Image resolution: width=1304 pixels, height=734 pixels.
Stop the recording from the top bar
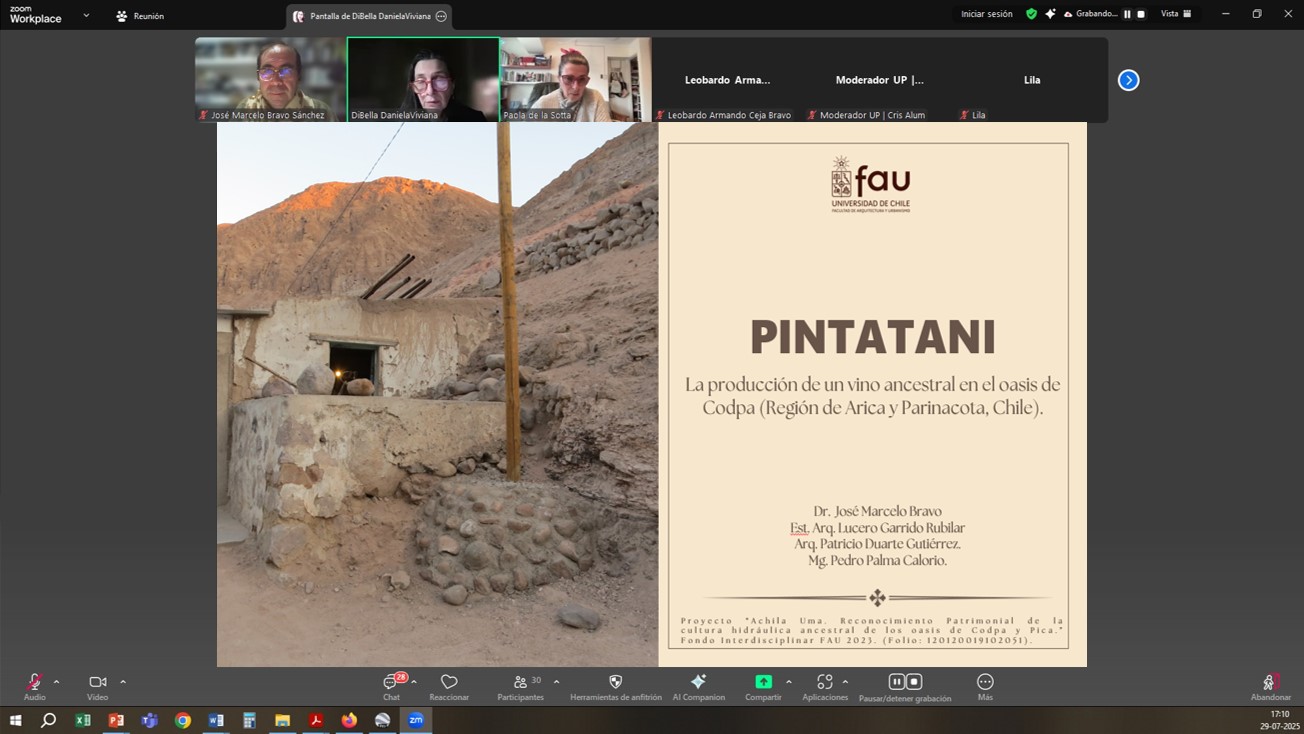pos(1141,14)
